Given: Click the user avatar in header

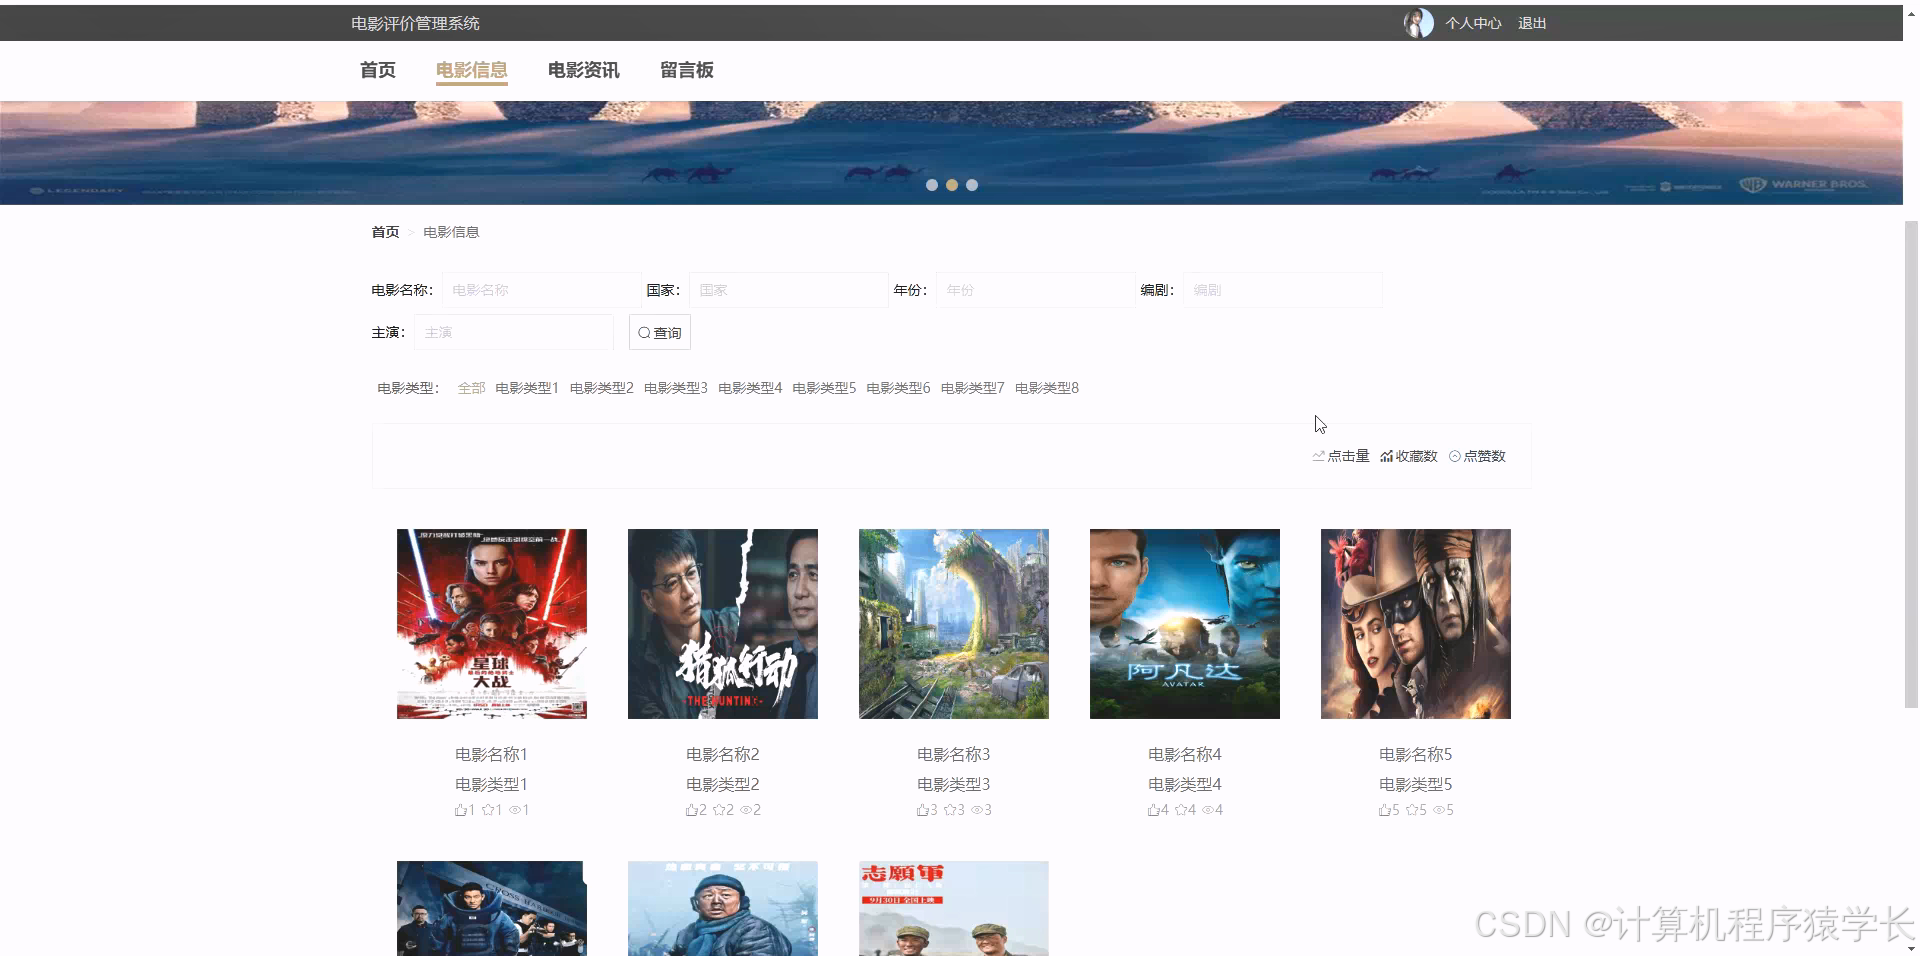Looking at the screenshot, I should [x=1418, y=23].
